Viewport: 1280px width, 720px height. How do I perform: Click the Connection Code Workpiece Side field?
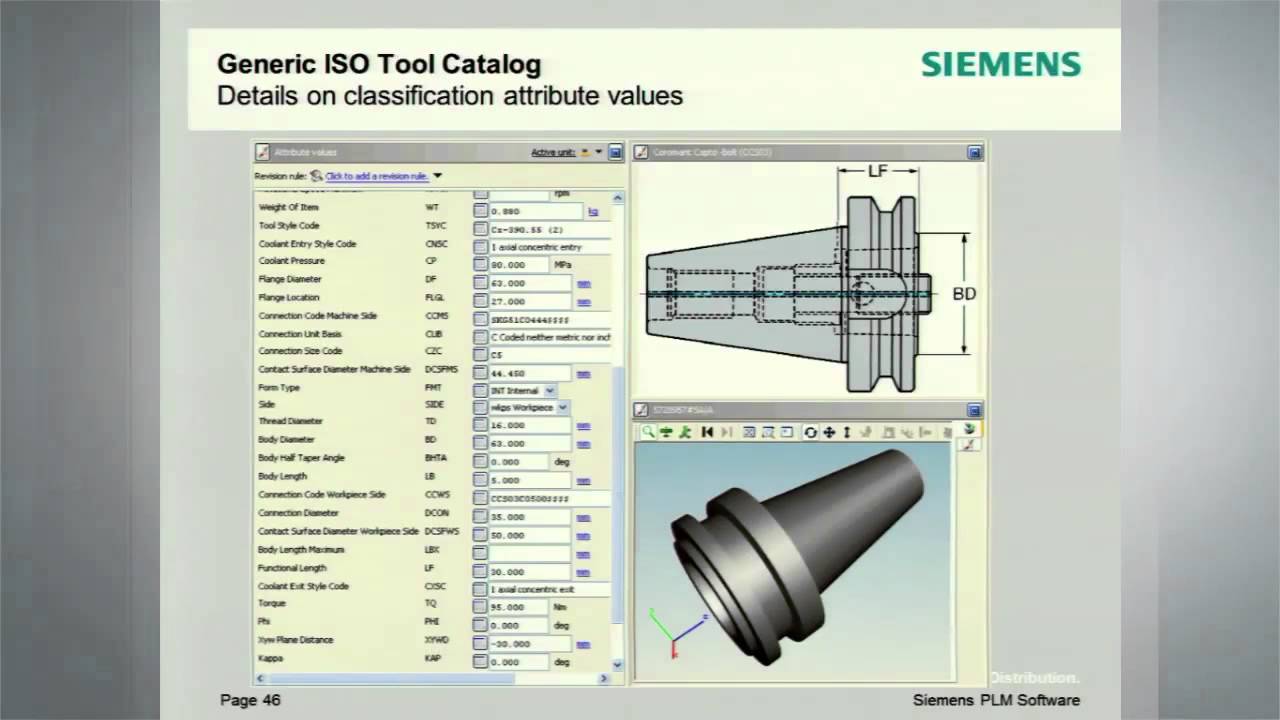pyautogui.click(x=549, y=498)
